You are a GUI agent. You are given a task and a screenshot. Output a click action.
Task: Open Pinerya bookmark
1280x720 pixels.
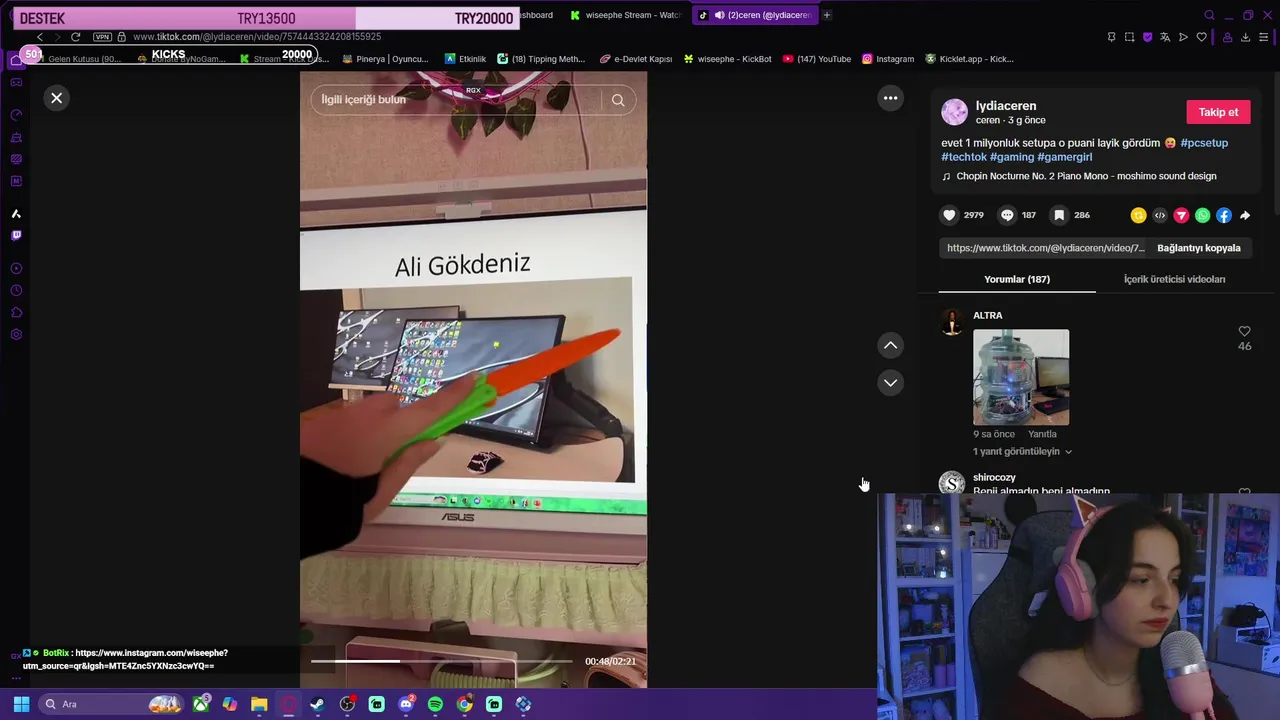[385, 59]
